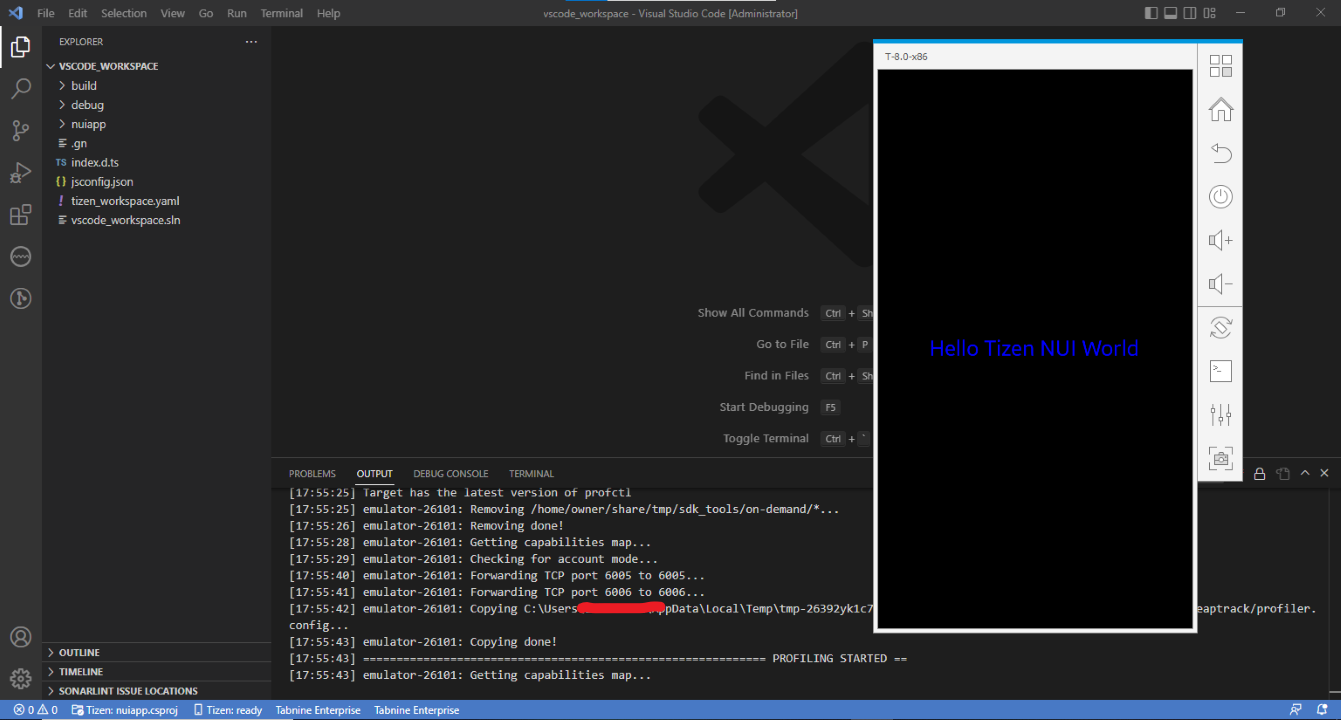Lock the Output panel scroll
The height and width of the screenshot is (720, 1341).
pyautogui.click(x=1259, y=472)
